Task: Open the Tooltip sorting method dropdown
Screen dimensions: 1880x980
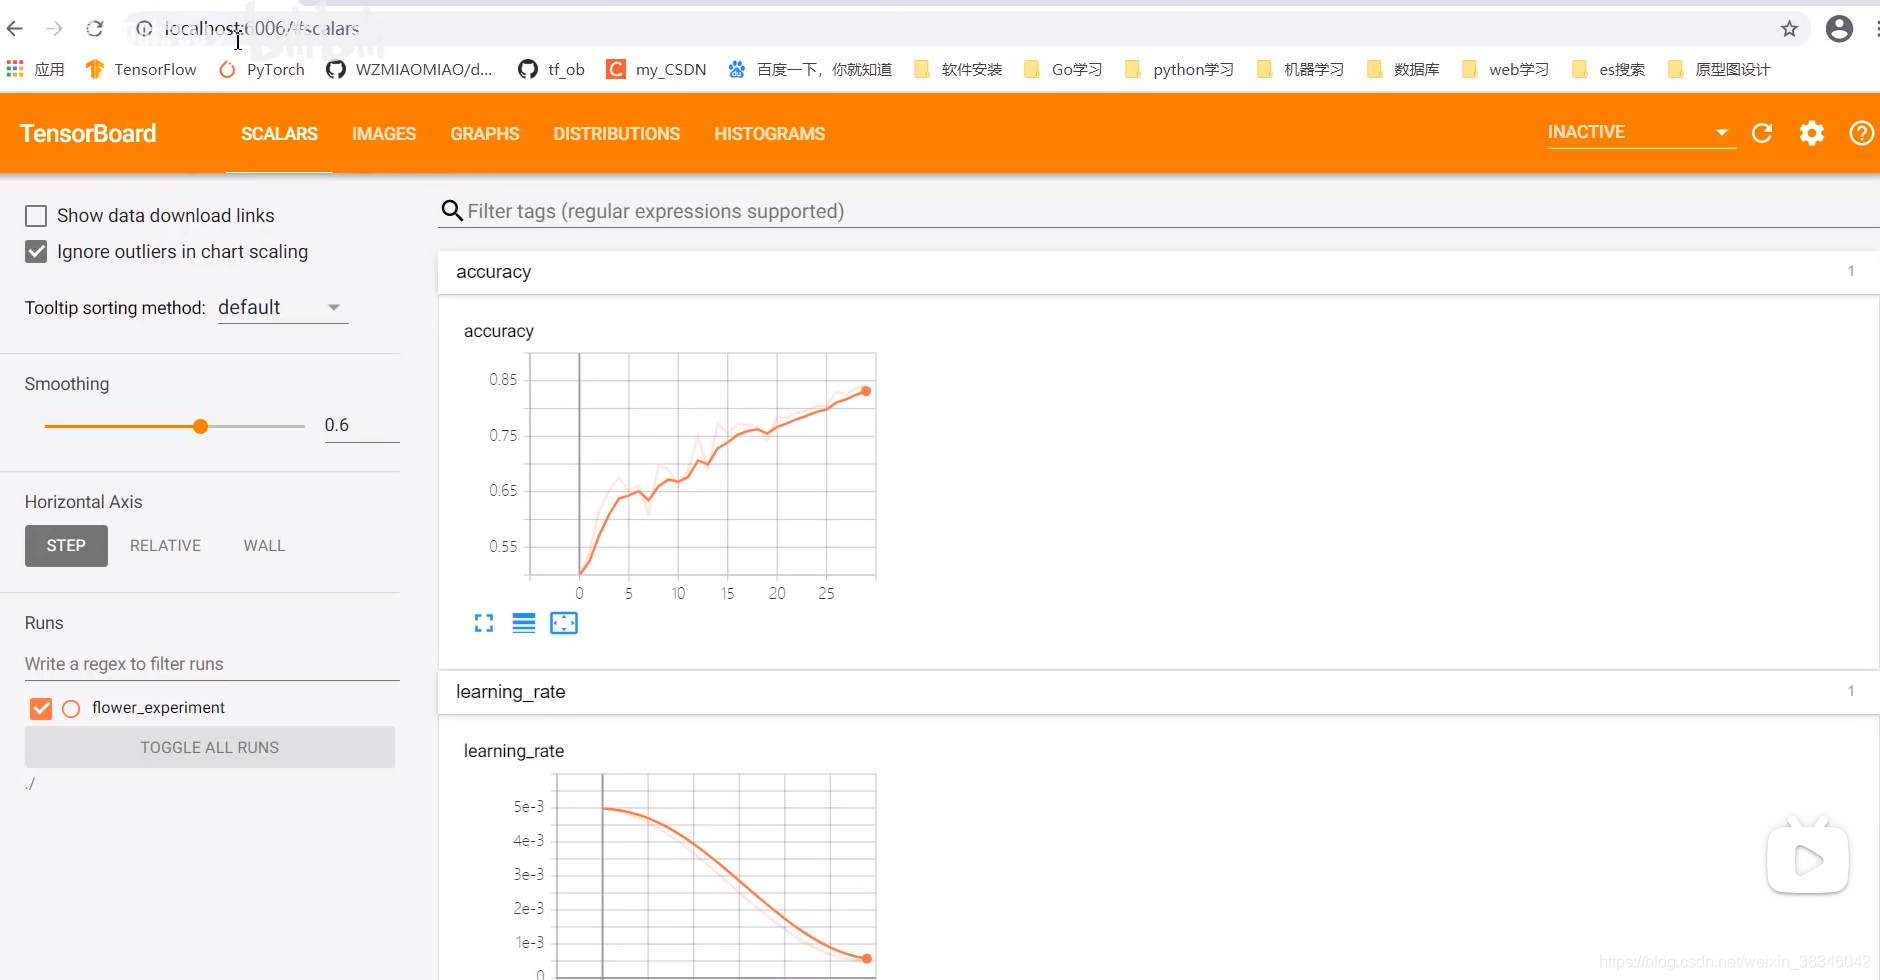Action: point(283,308)
